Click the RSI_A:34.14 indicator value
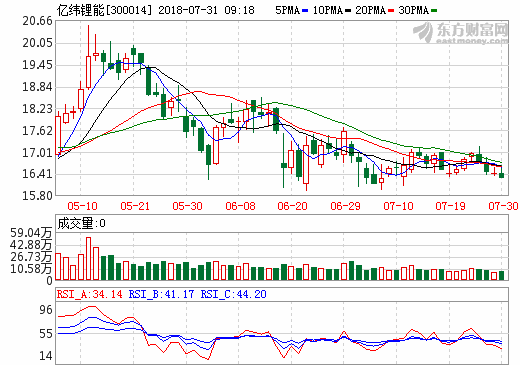 pos(90,294)
